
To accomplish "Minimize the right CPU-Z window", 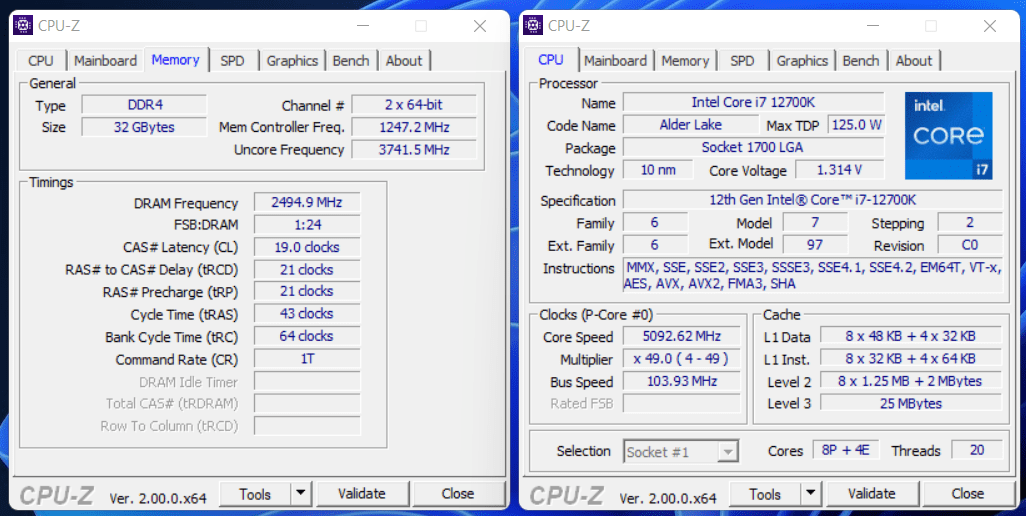I will 872,26.
